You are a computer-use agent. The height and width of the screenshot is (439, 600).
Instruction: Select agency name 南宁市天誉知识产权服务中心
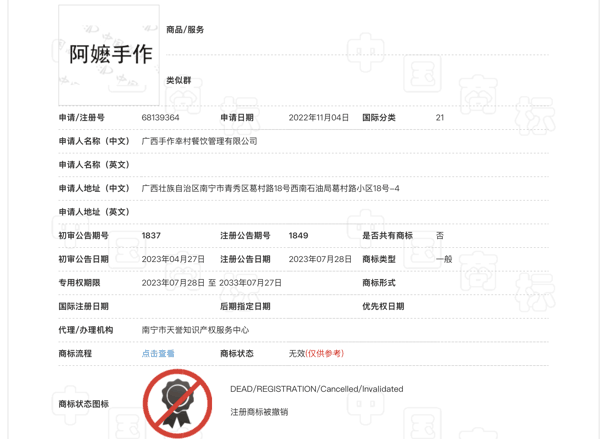click(x=195, y=330)
